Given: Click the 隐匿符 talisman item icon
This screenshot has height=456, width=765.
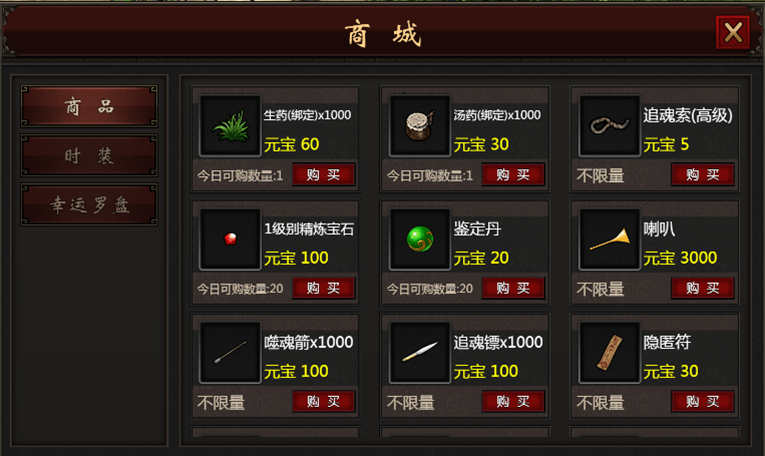Looking at the screenshot, I should [x=609, y=352].
